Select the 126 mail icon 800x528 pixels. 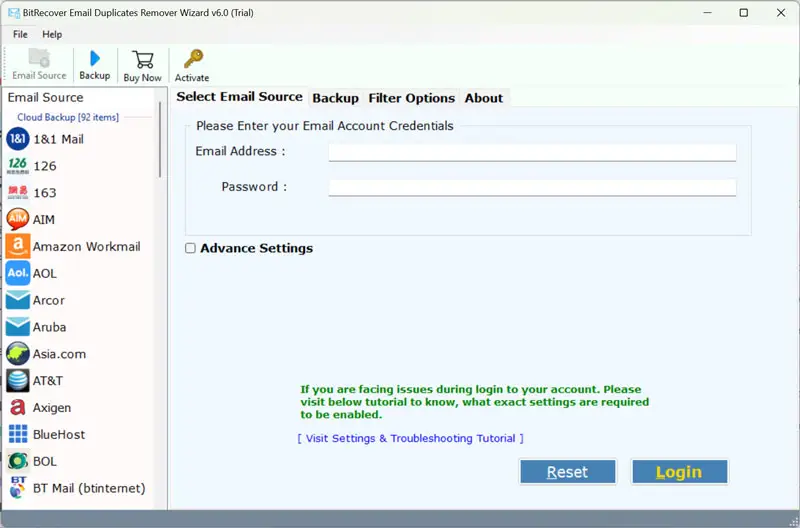[x=17, y=166]
